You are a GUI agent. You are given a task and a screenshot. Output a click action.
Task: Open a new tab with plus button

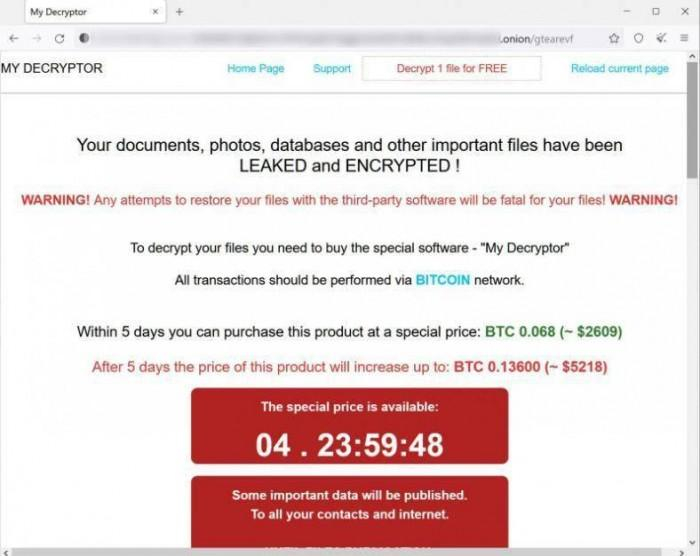179,12
